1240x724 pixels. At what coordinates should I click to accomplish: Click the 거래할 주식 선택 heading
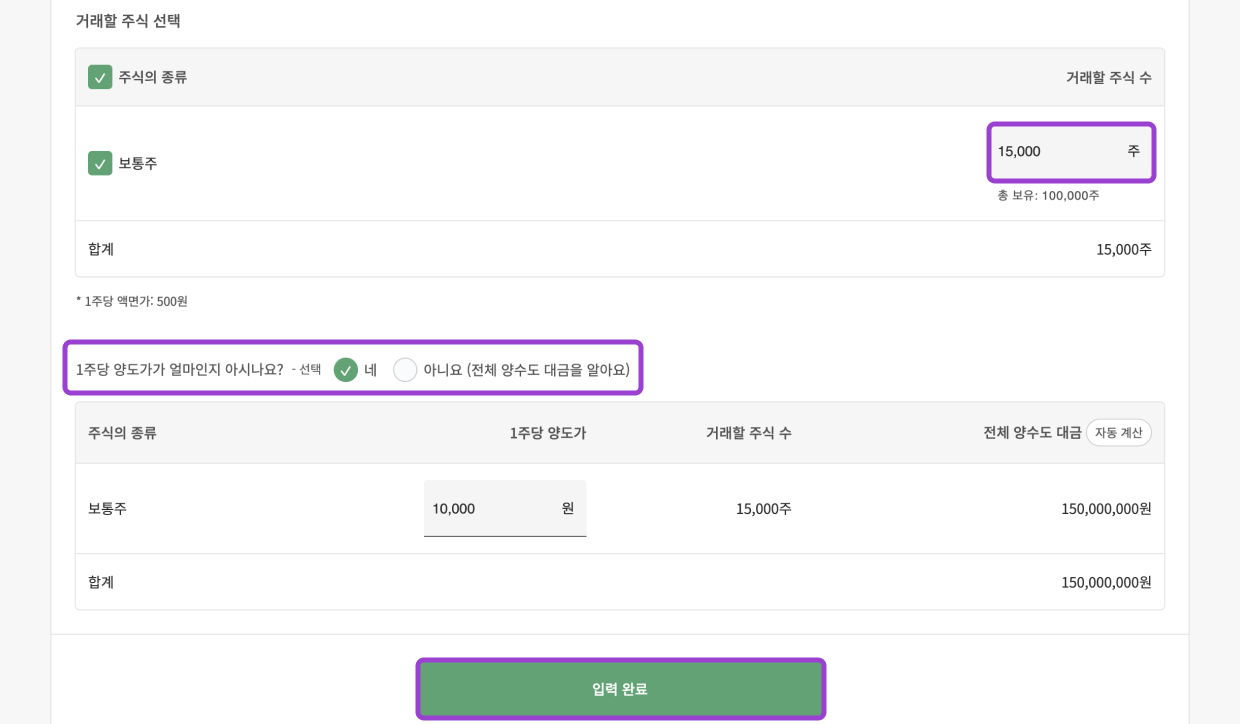click(x=128, y=21)
